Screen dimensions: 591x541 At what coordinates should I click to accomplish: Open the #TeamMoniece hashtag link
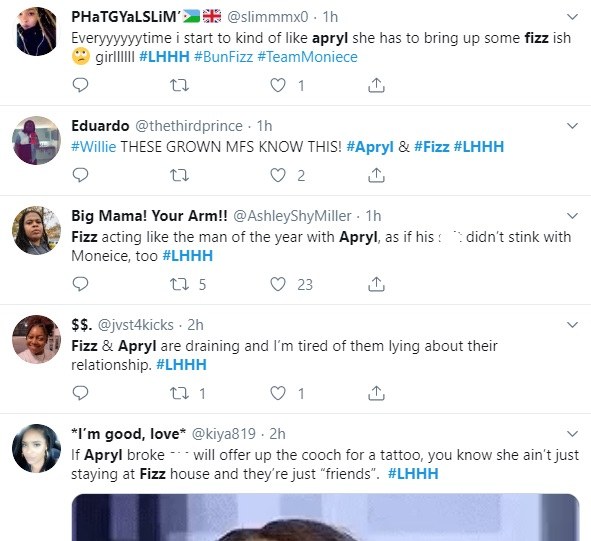click(x=308, y=57)
